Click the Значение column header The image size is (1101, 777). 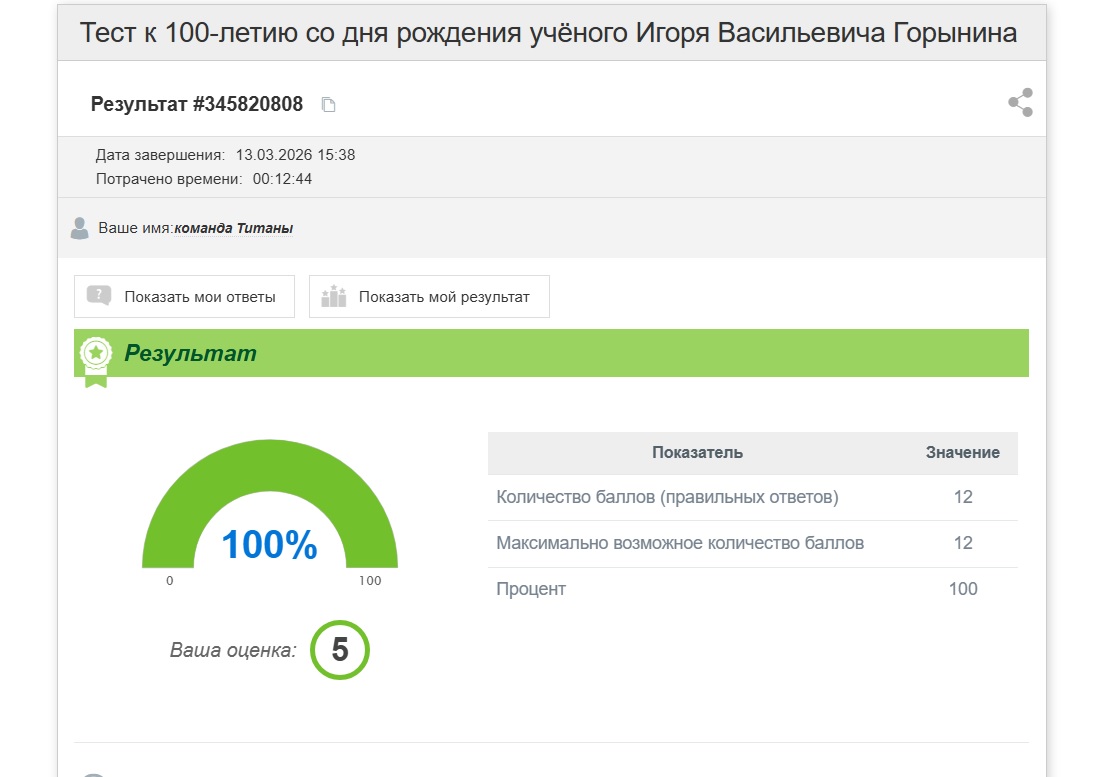pyautogui.click(x=962, y=452)
